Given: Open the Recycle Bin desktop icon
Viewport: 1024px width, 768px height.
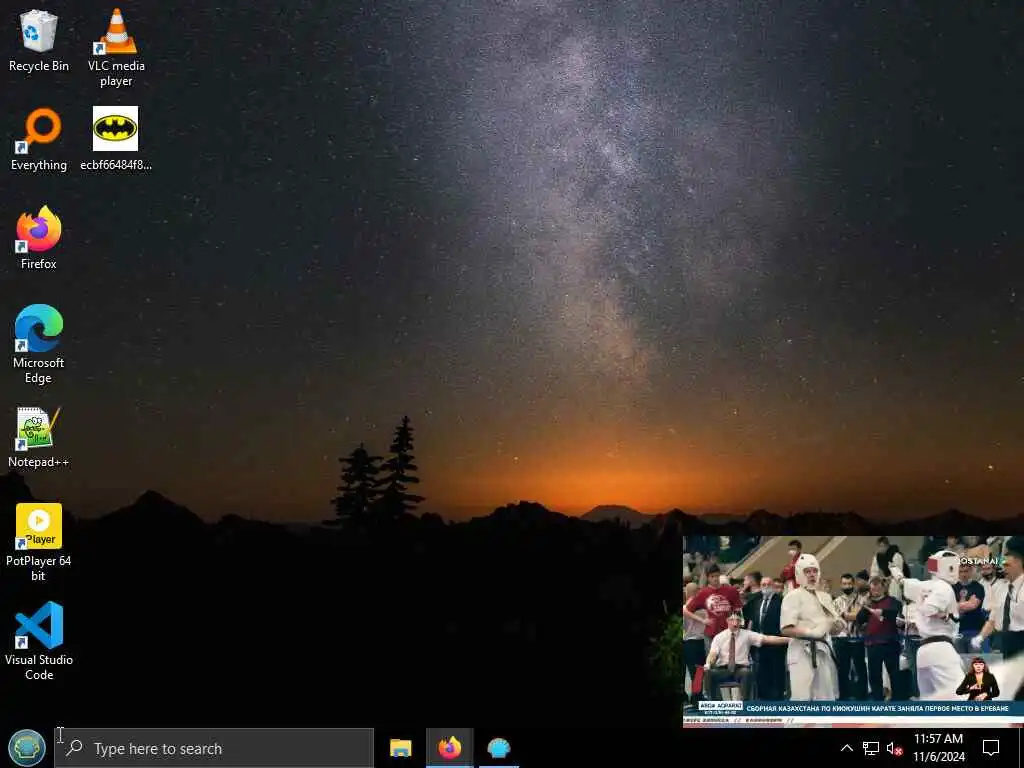Looking at the screenshot, I should (39, 40).
